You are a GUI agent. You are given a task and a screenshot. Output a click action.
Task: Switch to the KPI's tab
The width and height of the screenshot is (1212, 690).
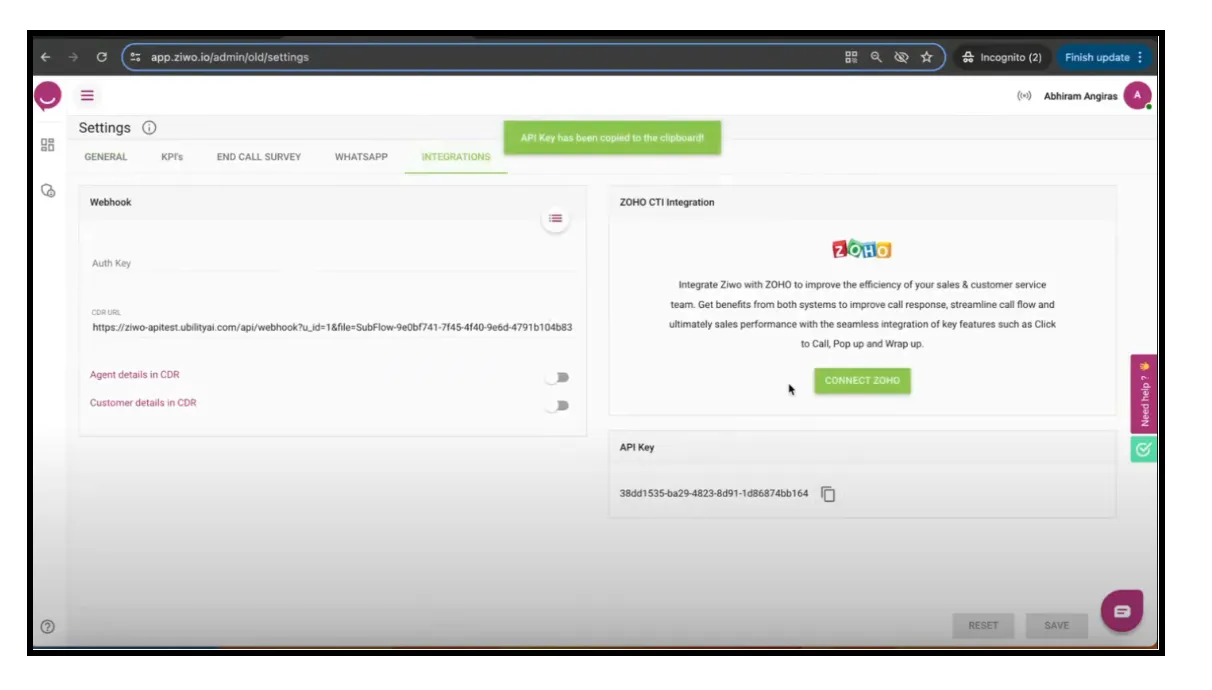[x=172, y=157]
